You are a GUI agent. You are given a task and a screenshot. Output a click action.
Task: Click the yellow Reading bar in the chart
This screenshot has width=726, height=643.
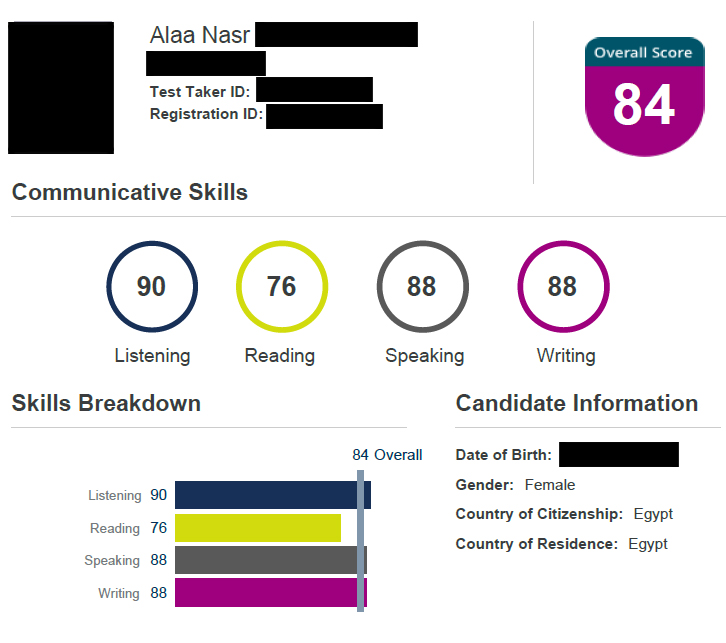point(257,528)
